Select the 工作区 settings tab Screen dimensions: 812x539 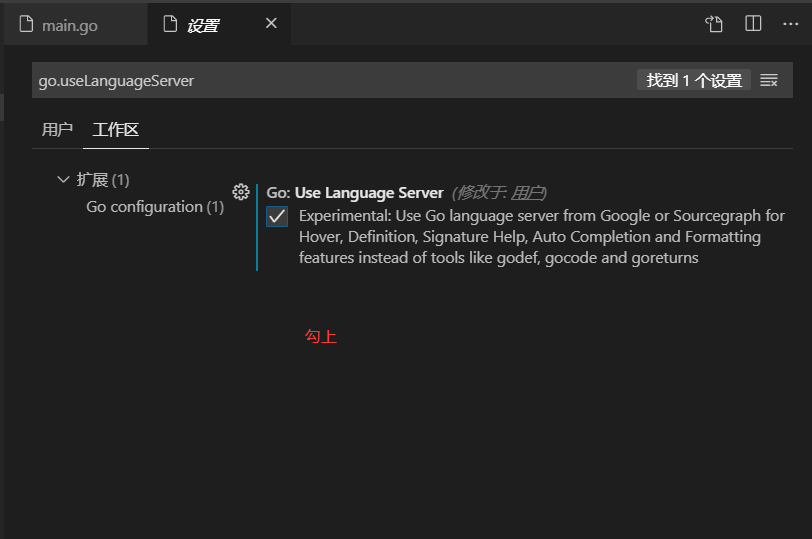(x=116, y=129)
